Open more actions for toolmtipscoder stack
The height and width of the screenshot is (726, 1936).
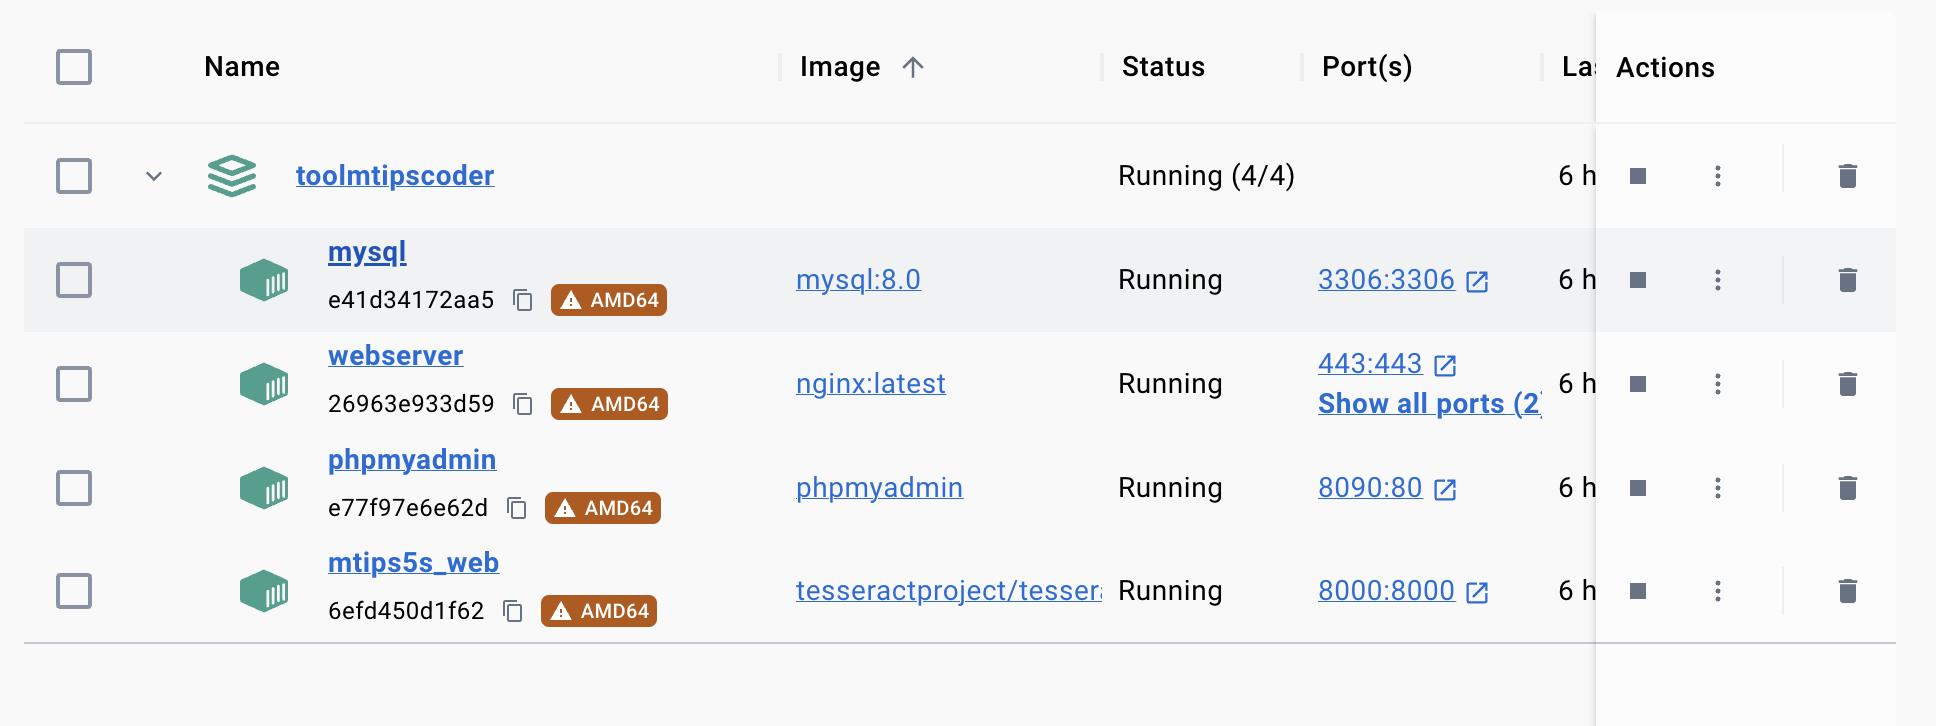point(1718,176)
